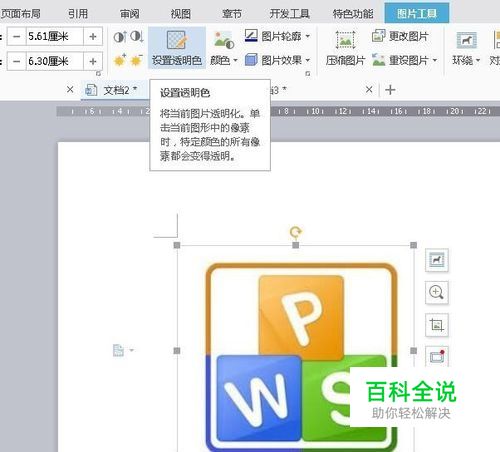Open the 颜色 dropdown
The image size is (500, 452).
pos(224,48)
